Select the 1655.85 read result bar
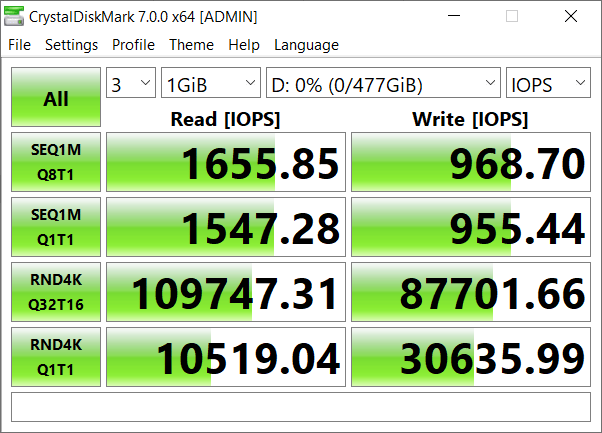The height and width of the screenshot is (433, 602). pyautogui.click(x=226, y=162)
